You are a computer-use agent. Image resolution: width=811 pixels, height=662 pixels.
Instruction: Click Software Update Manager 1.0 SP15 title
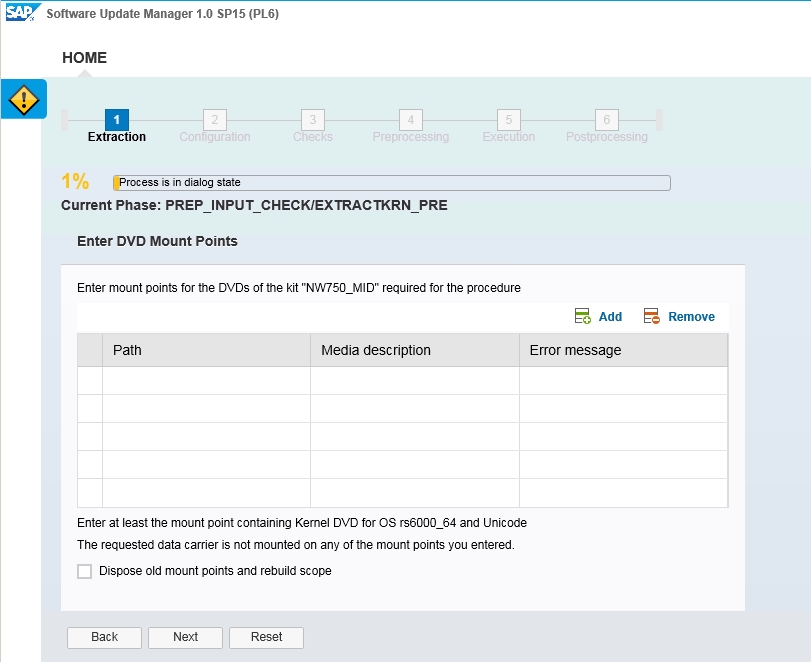162,13
